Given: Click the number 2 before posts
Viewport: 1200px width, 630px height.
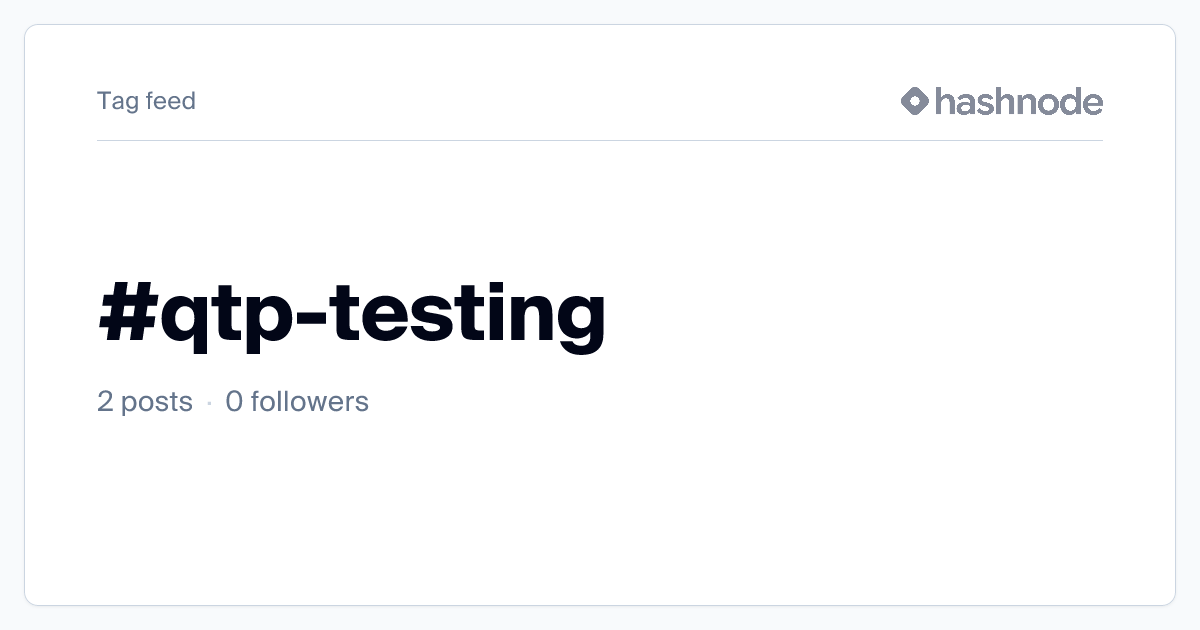Looking at the screenshot, I should pos(105,402).
